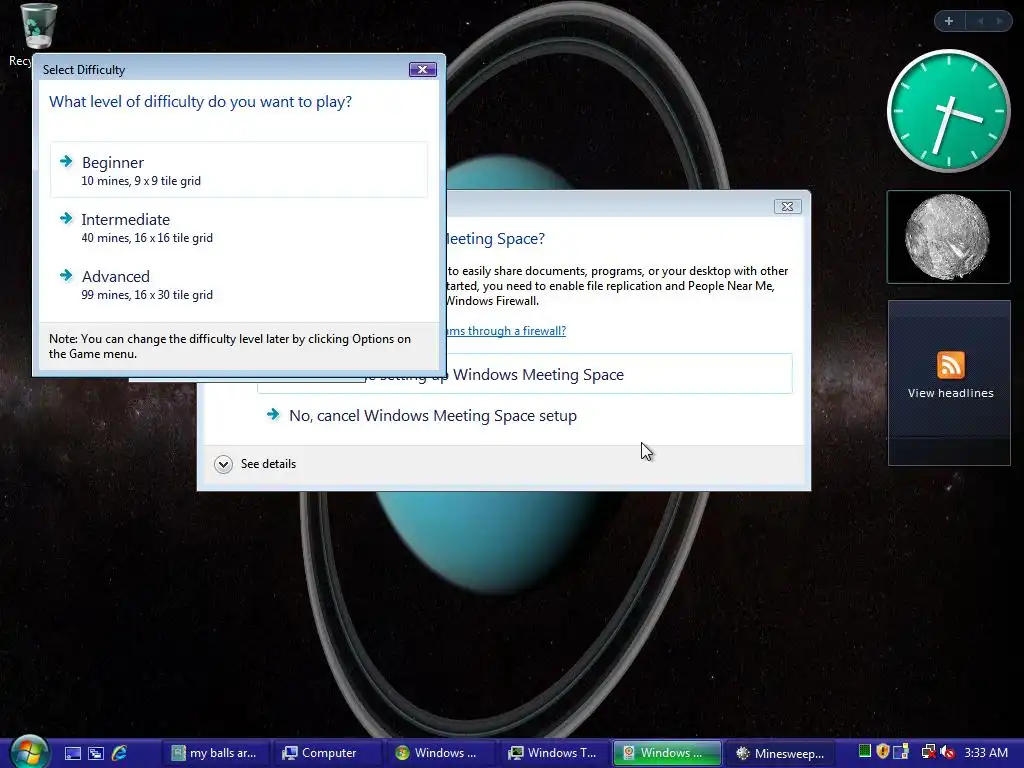Open View headlines in the feed gadget
Image resolution: width=1024 pixels, height=768 pixels.
950,393
